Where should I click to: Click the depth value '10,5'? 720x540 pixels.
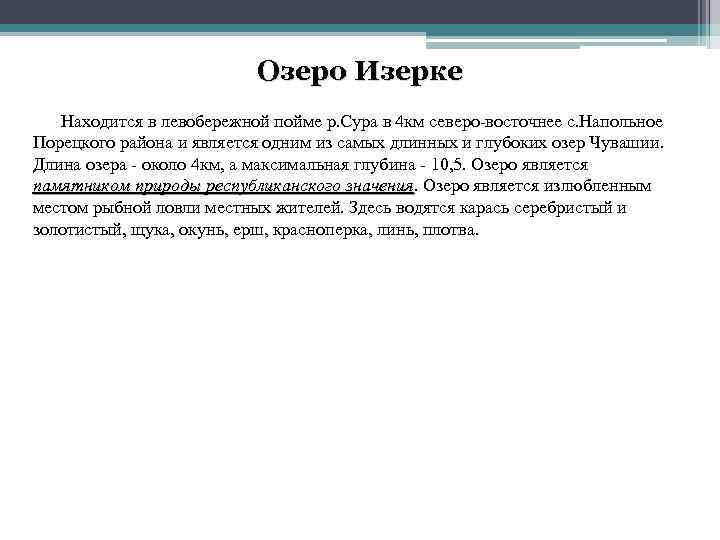(447, 165)
